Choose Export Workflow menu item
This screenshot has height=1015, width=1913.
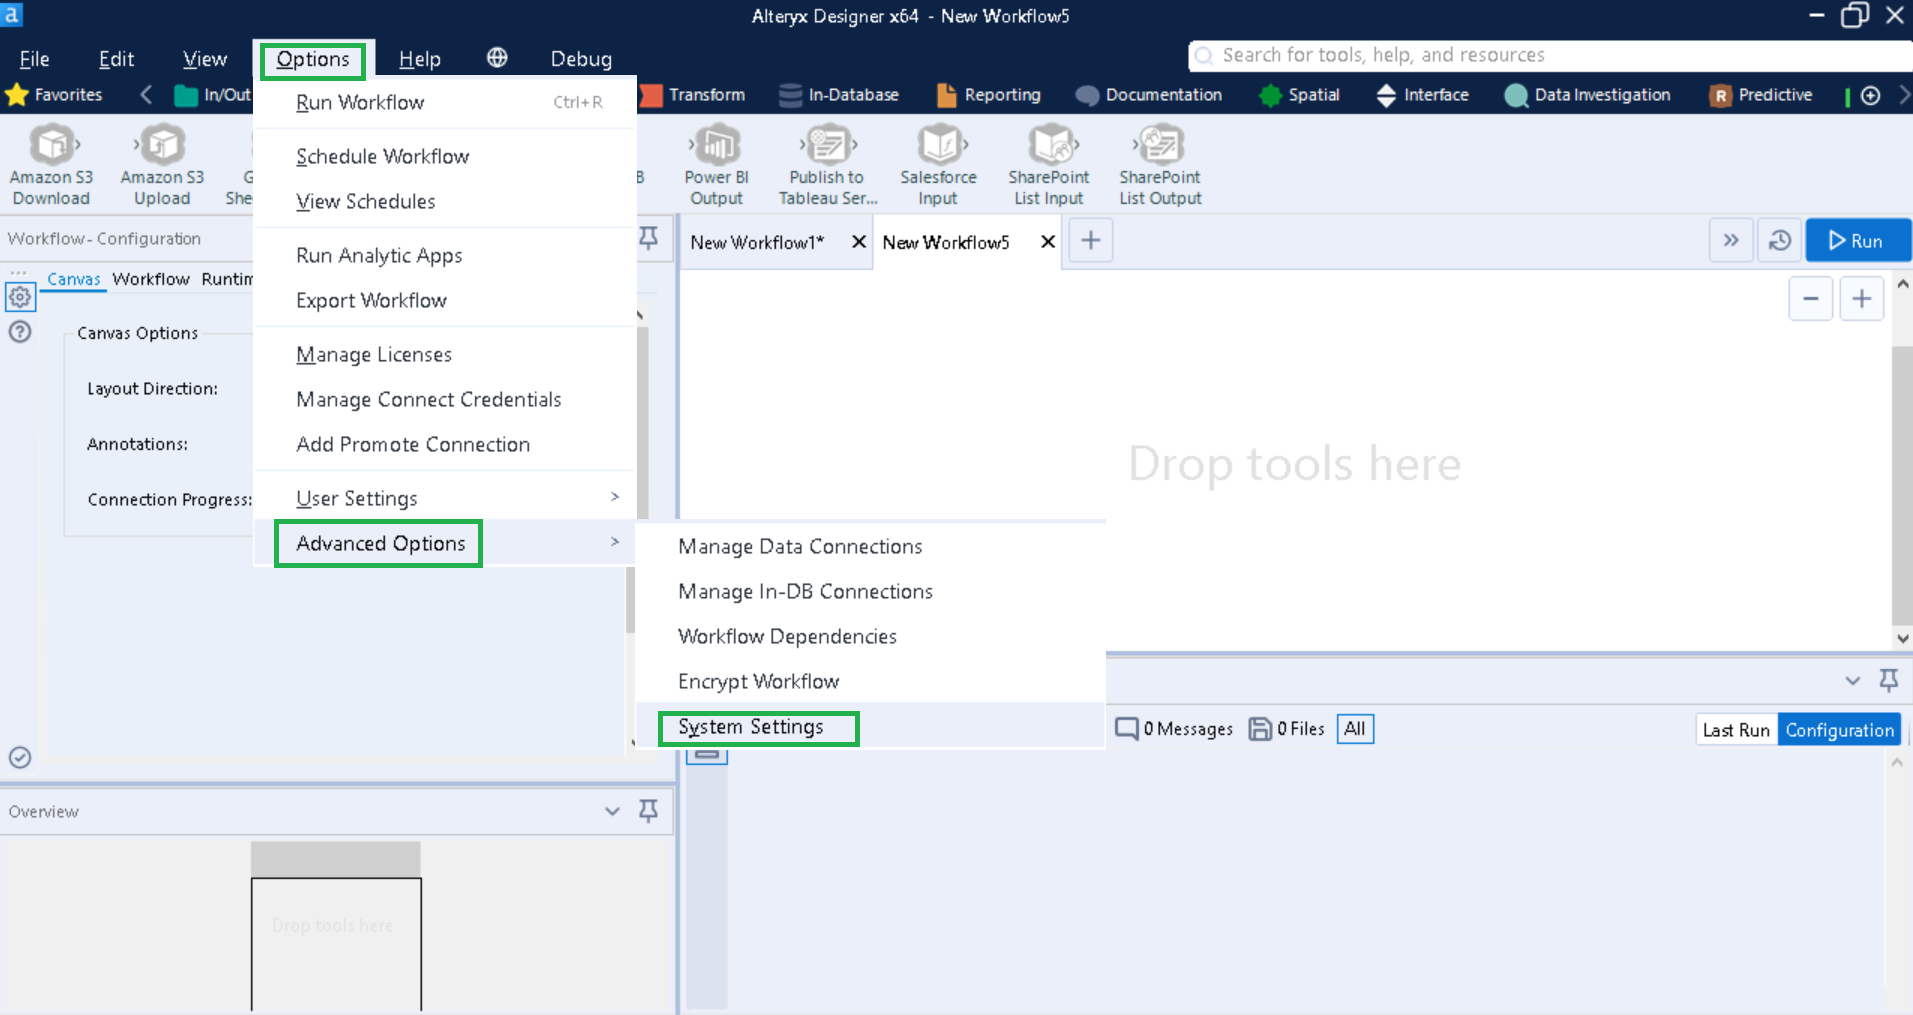pos(446,300)
